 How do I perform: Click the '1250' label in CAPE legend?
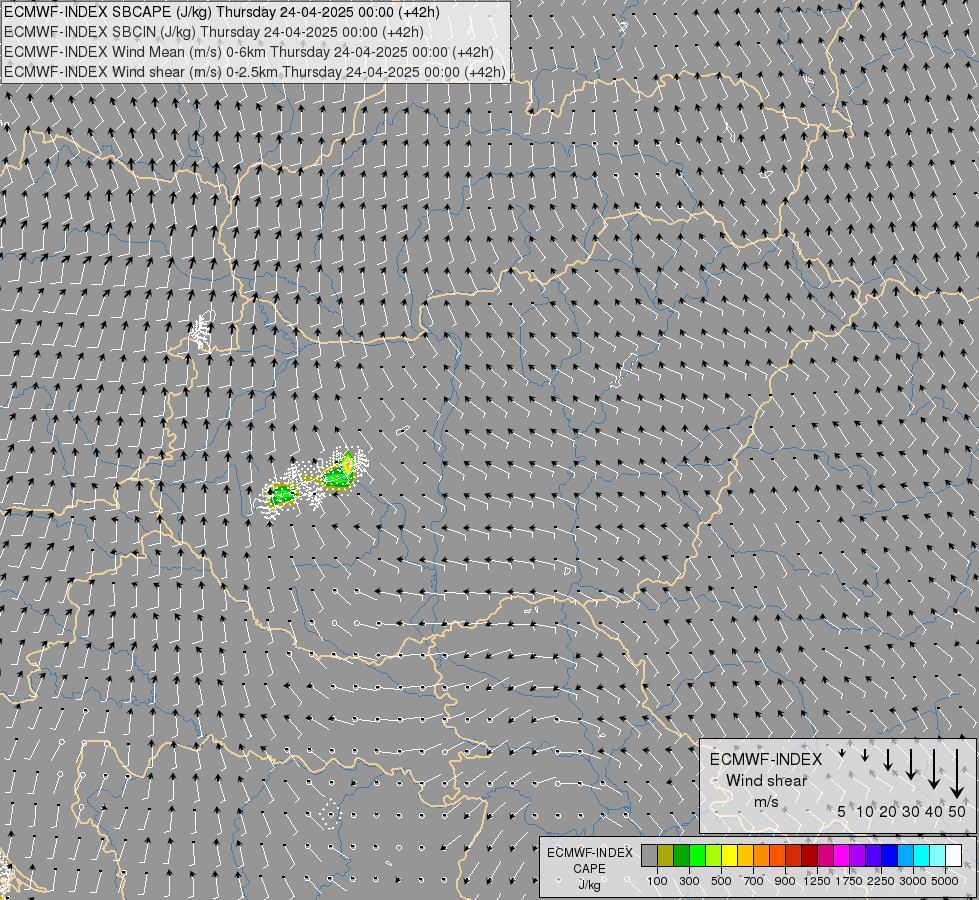(817, 881)
